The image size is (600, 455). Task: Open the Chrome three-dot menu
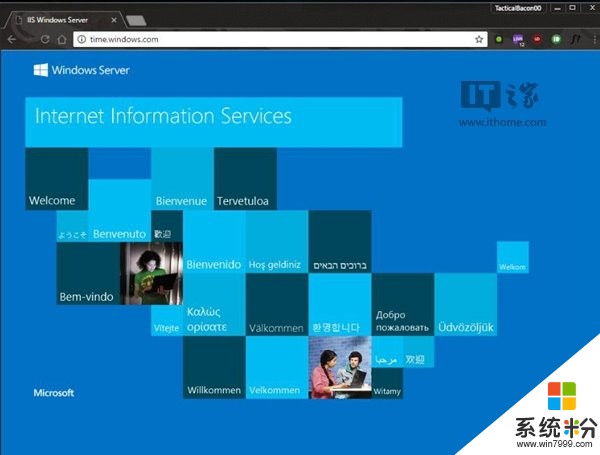point(594,39)
